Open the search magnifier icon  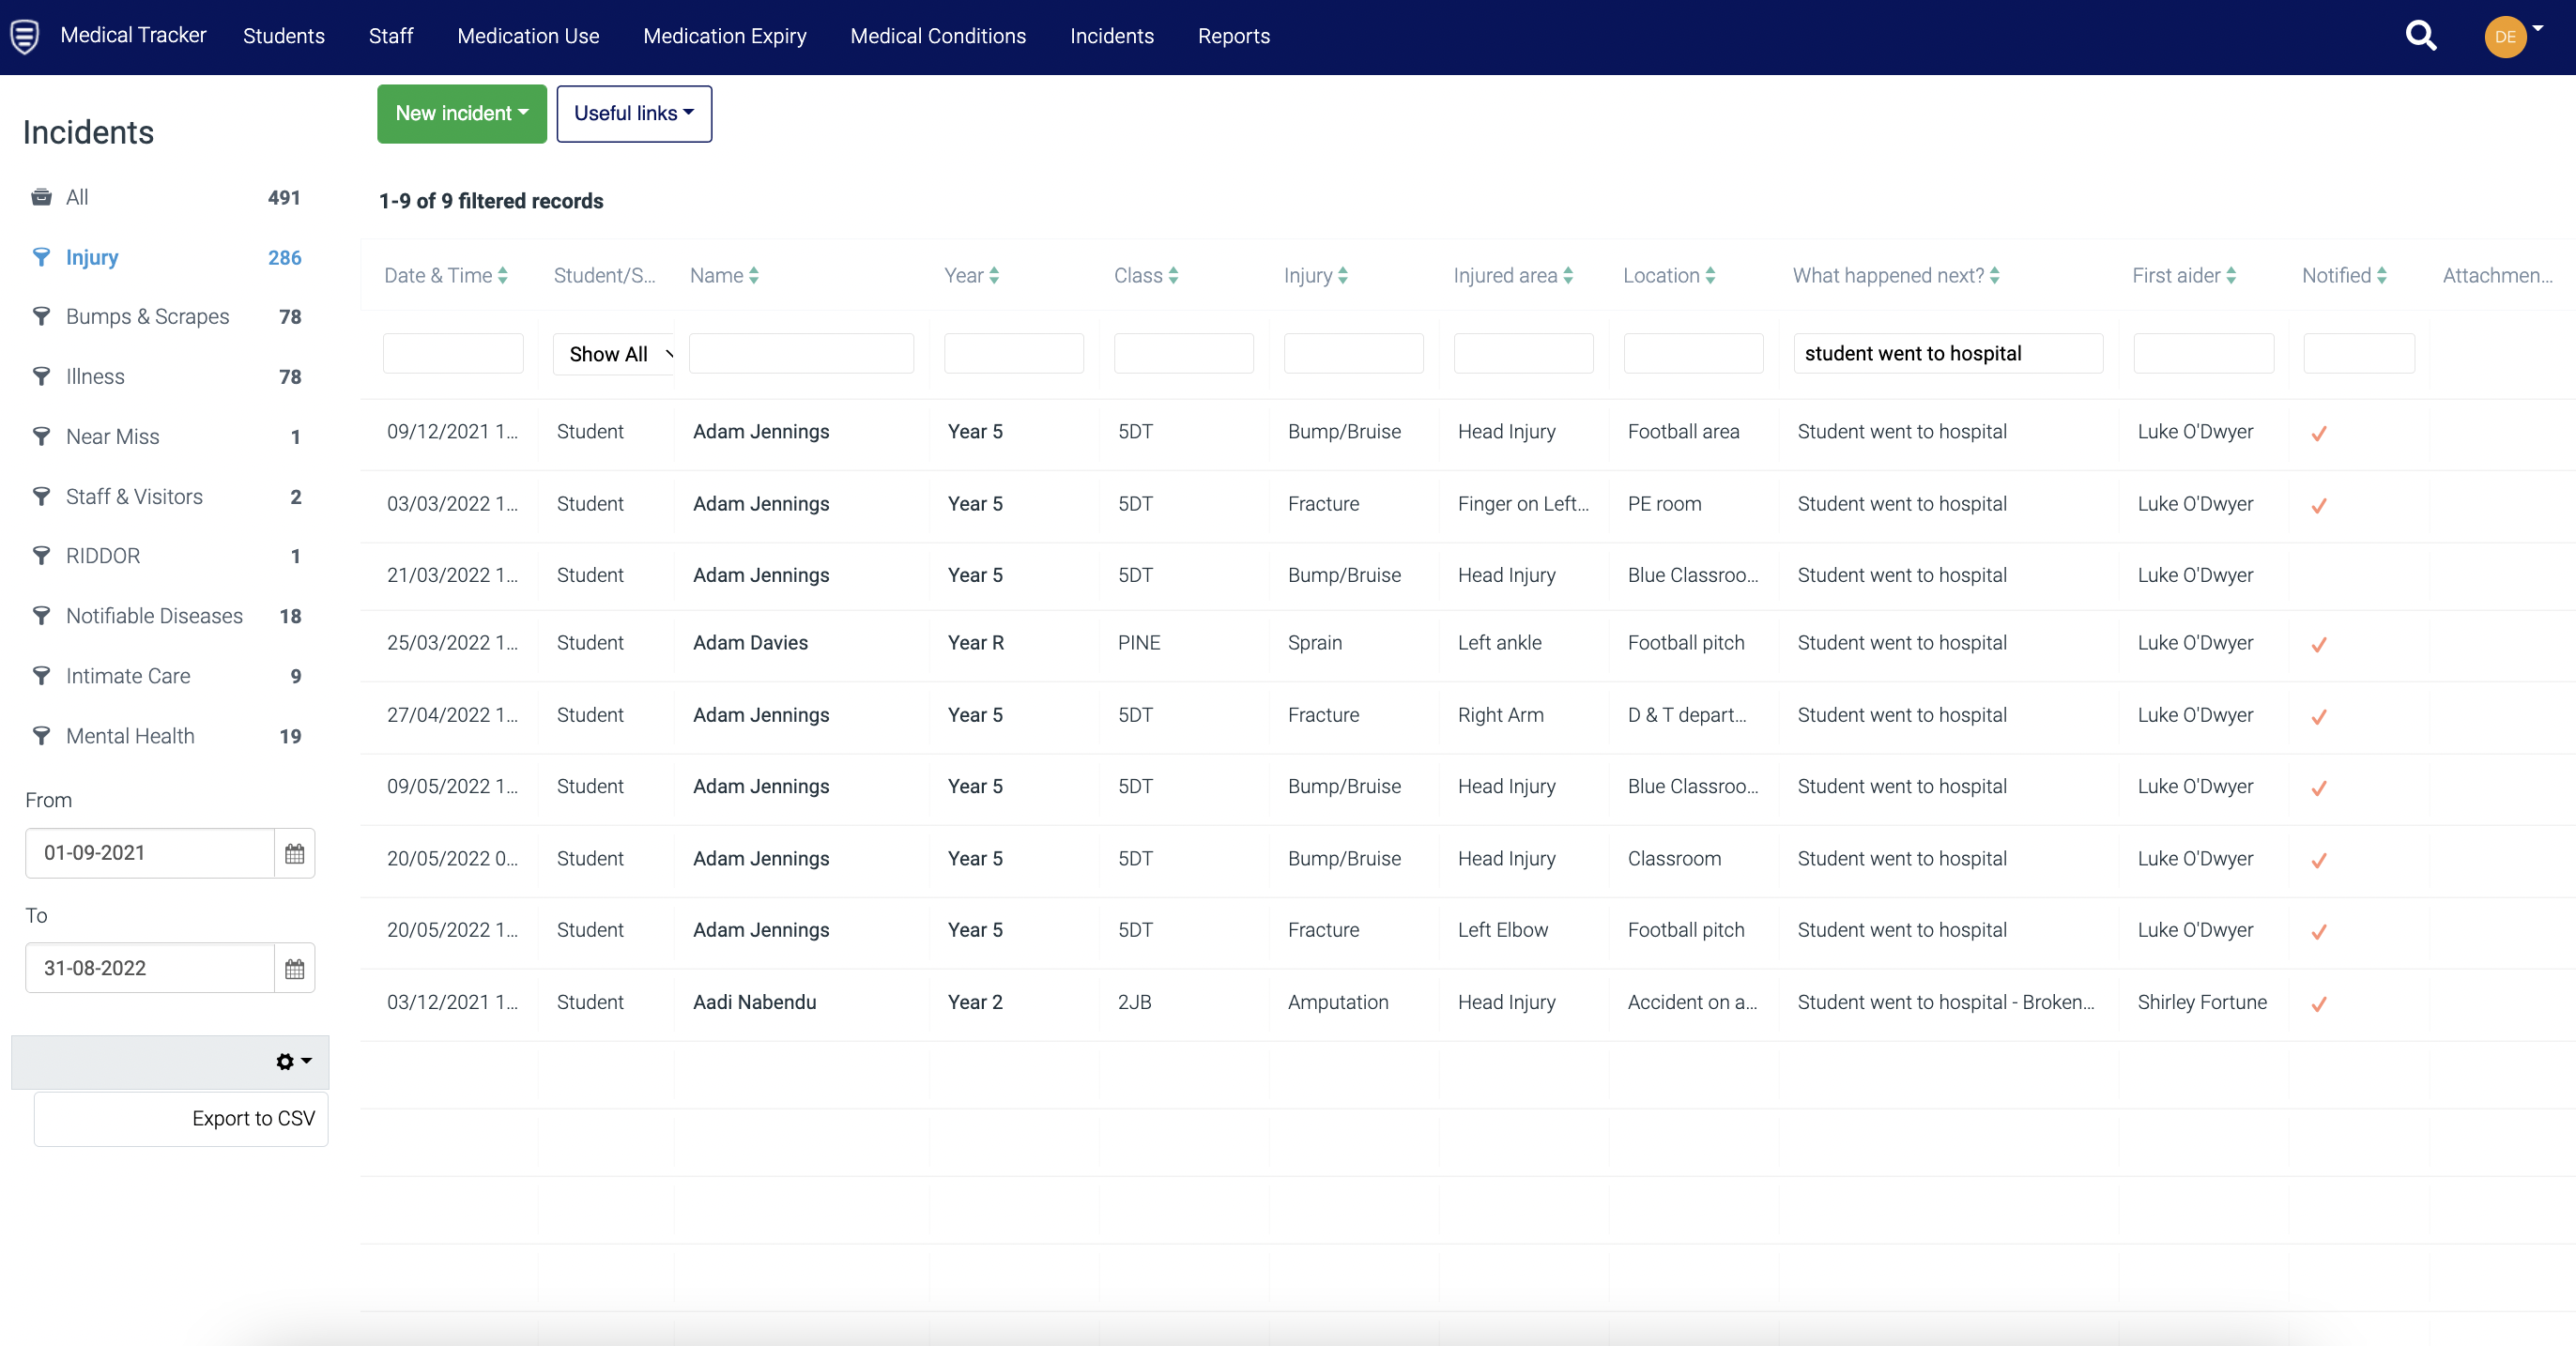(2420, 36)
